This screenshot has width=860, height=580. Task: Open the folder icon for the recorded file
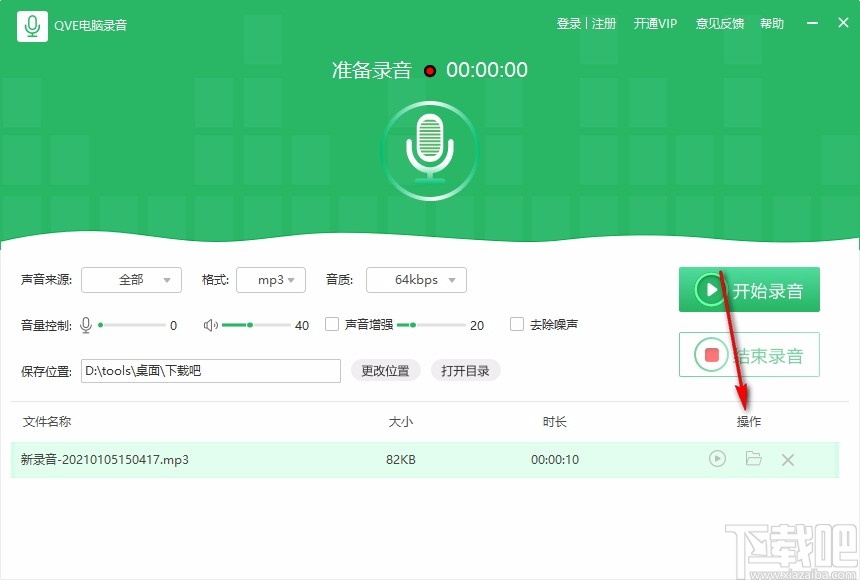[753, 458]
